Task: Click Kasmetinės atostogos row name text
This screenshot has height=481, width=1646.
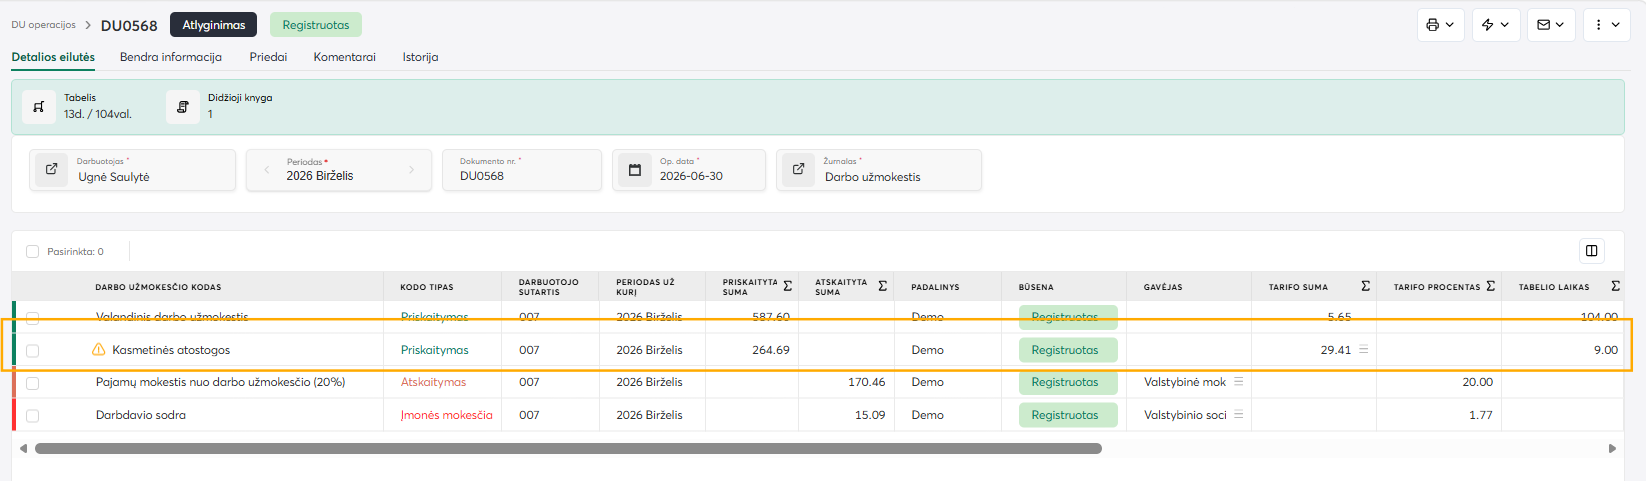Action: [171, 350]
